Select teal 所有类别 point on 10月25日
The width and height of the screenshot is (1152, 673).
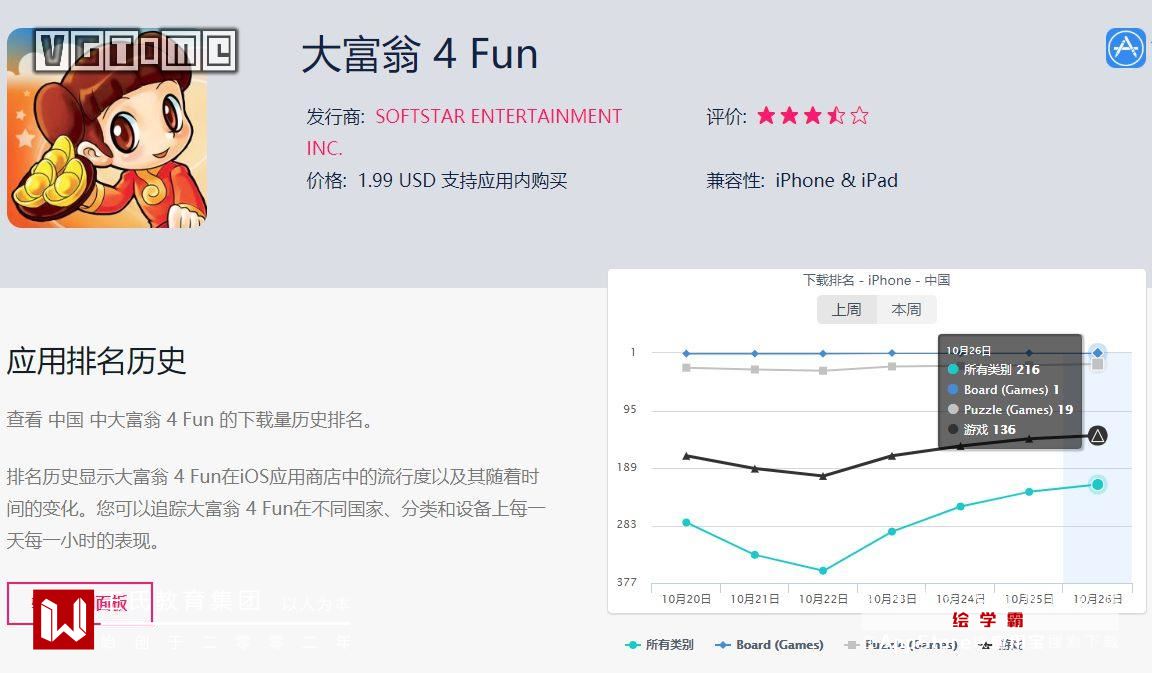tap(1029, 492)
